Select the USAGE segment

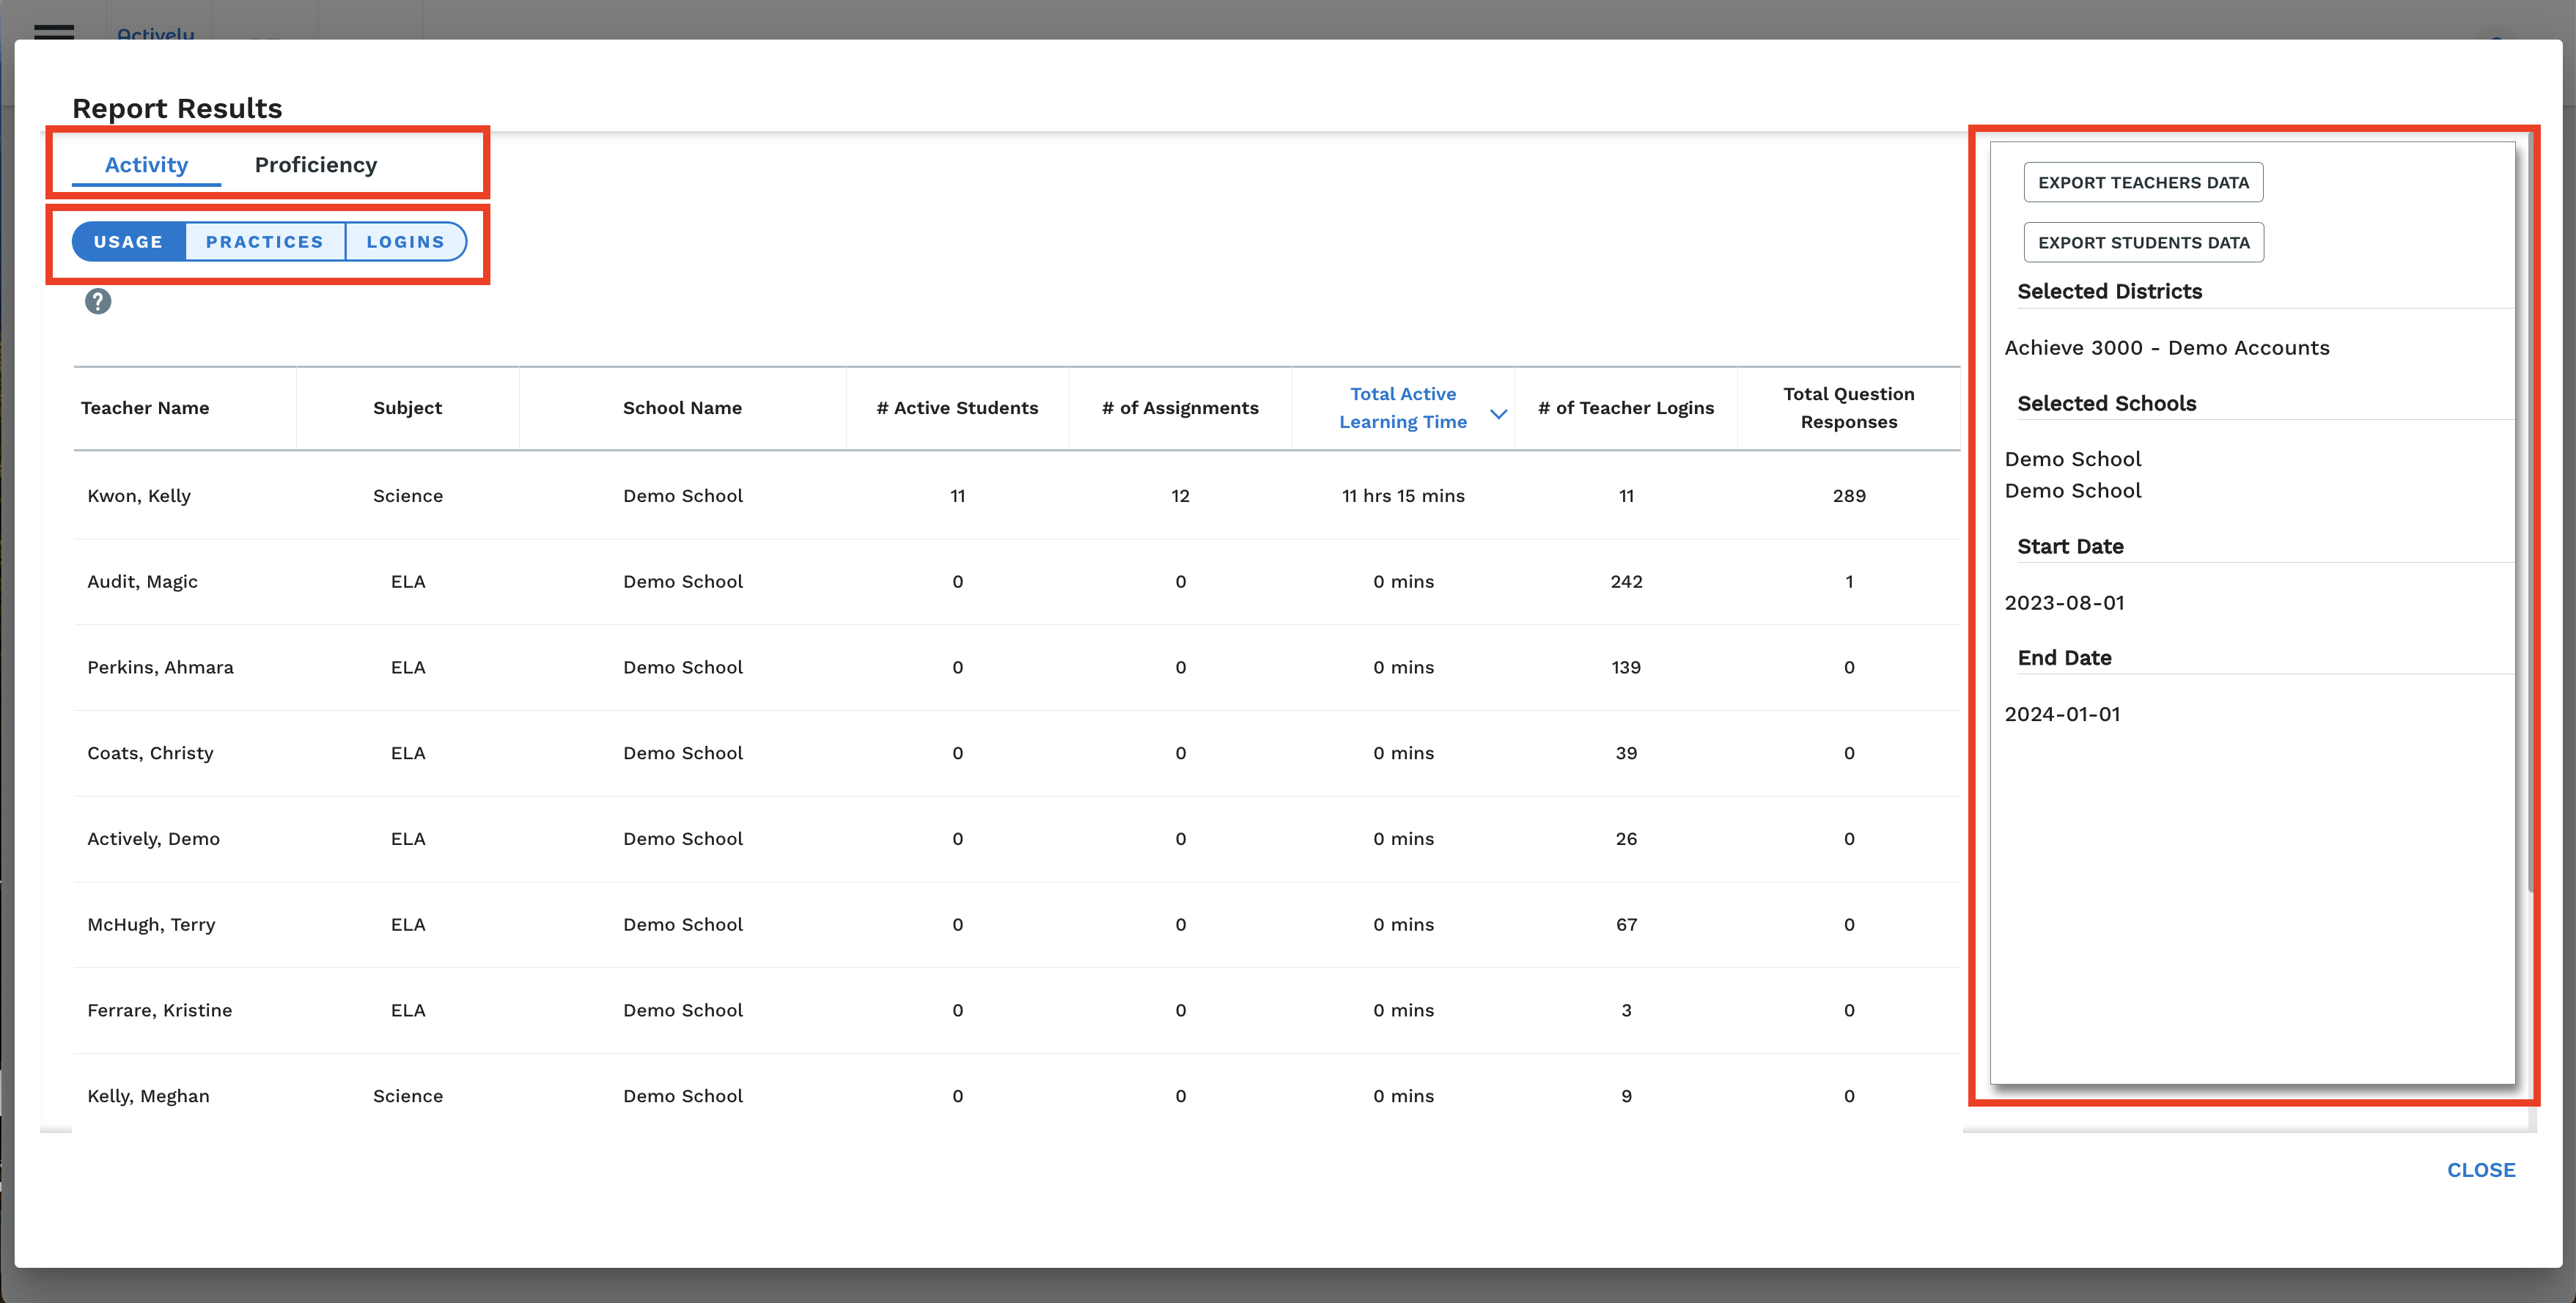pyautogui.click(x=129, y=242)
